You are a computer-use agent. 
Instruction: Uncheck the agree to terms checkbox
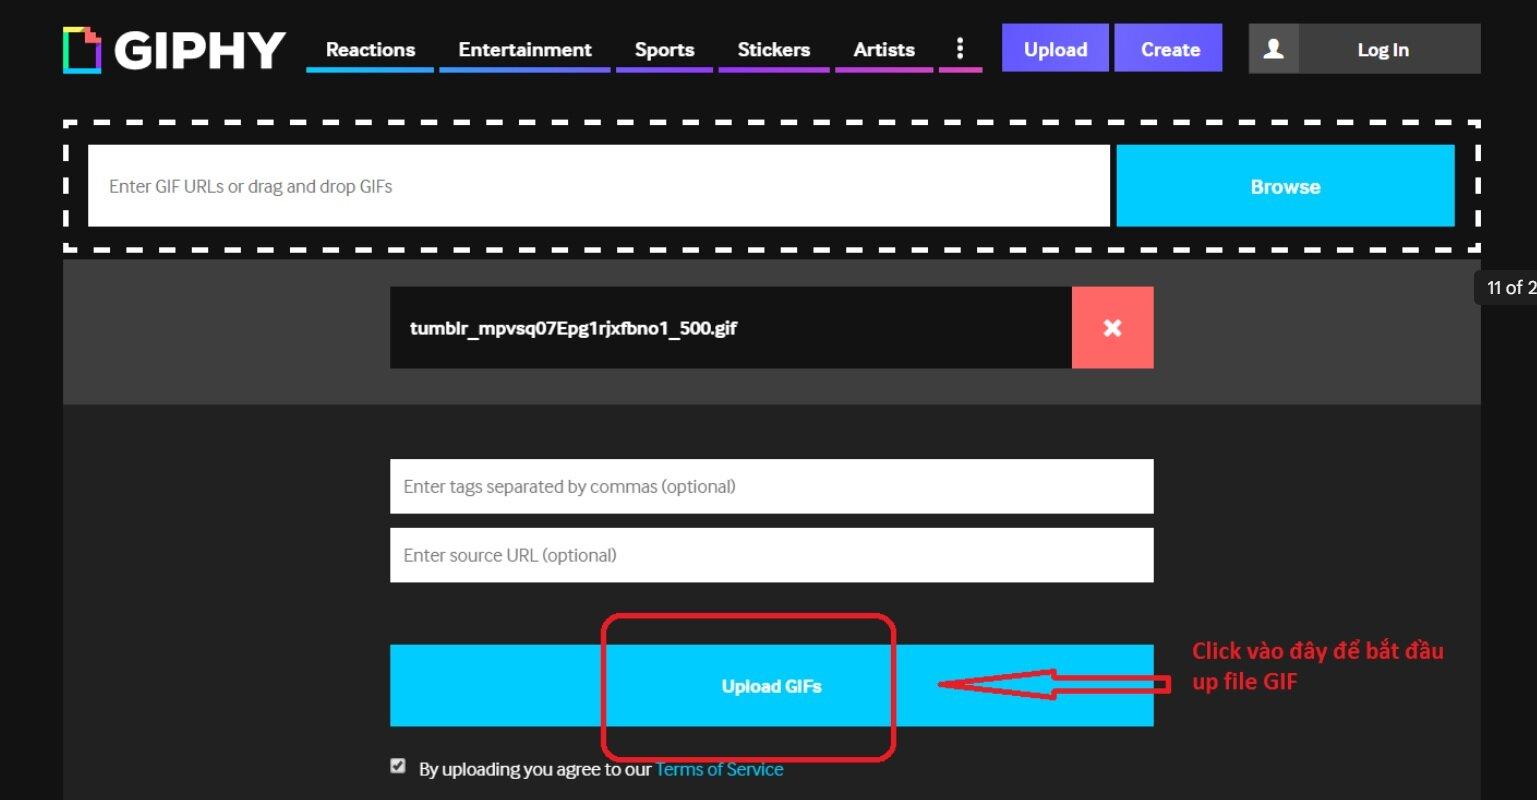(x=398, y=766)
